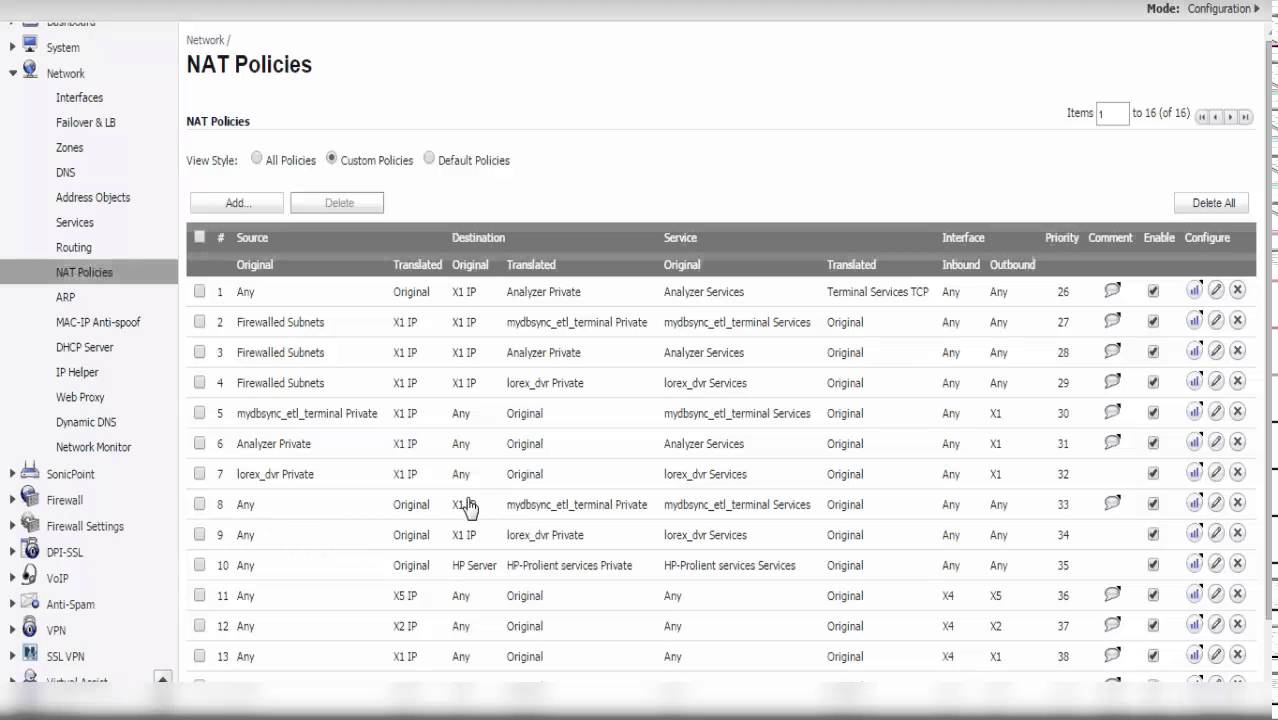
Task: Tick the select-all checkbox in table header
Action: (x=200, y=237)
